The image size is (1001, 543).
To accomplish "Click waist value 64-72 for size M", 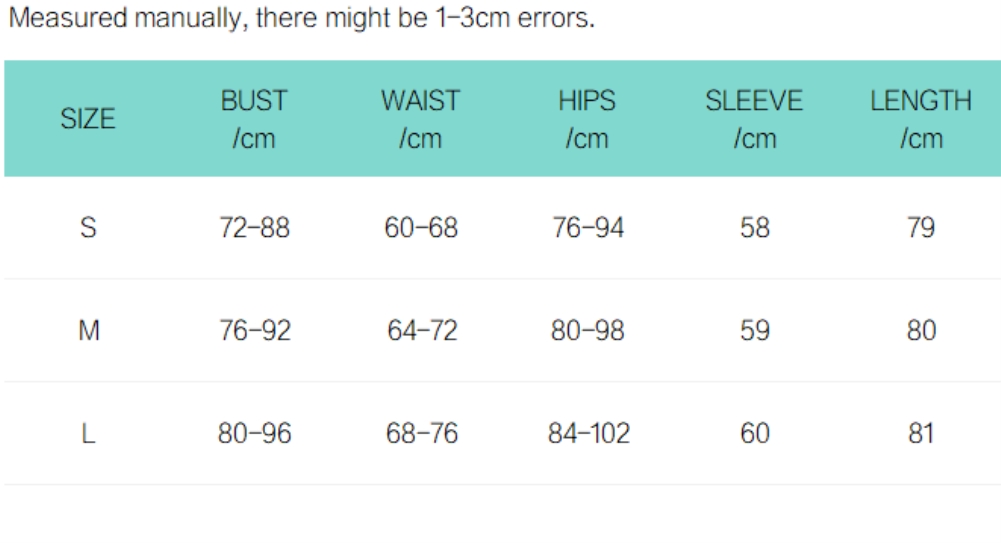I will (421, 331).
